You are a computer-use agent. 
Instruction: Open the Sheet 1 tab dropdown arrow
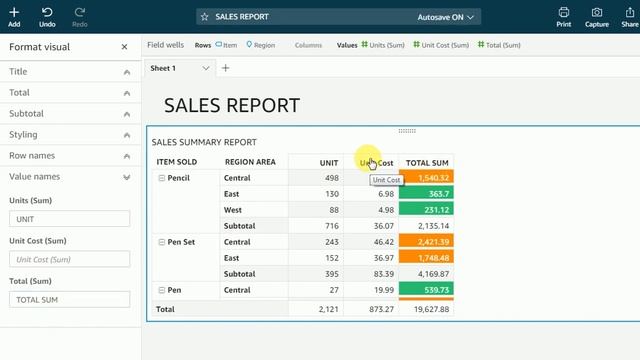pyautogui.click(x=206, y=68)
